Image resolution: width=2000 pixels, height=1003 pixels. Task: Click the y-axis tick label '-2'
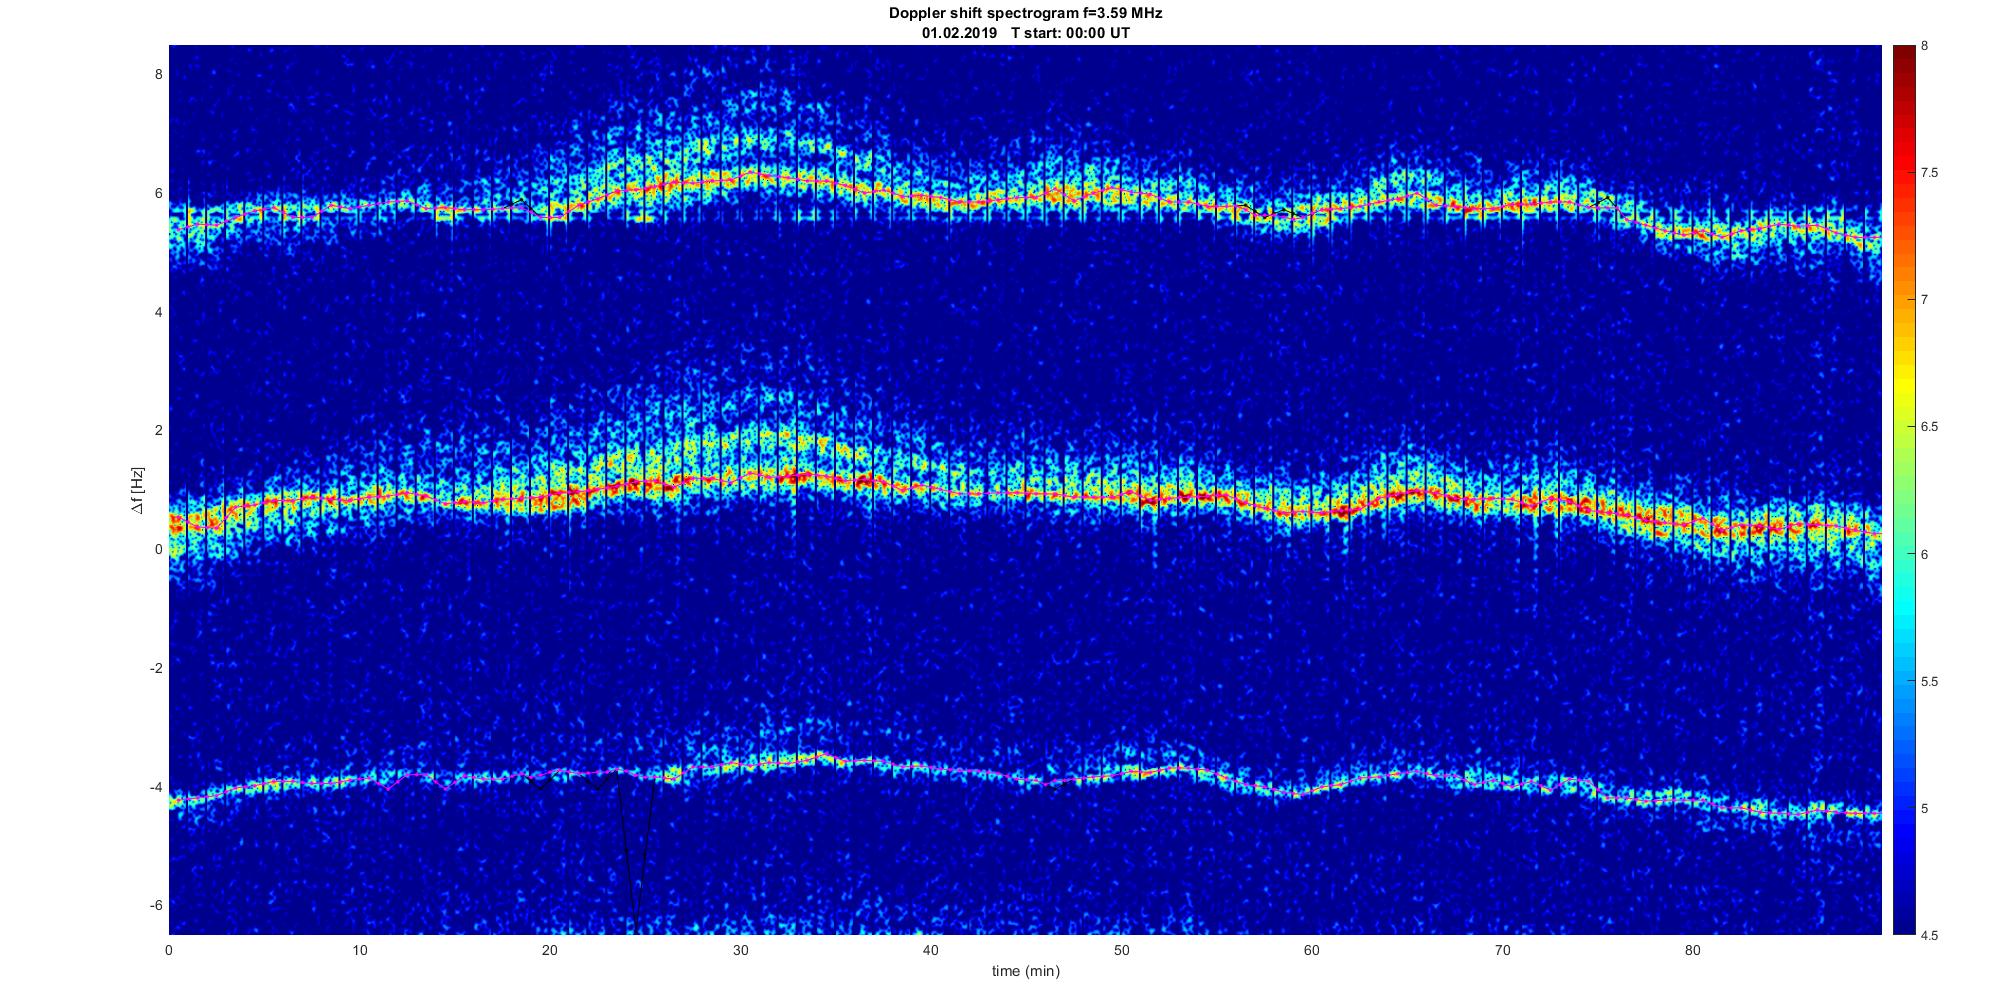click(155, 668)
